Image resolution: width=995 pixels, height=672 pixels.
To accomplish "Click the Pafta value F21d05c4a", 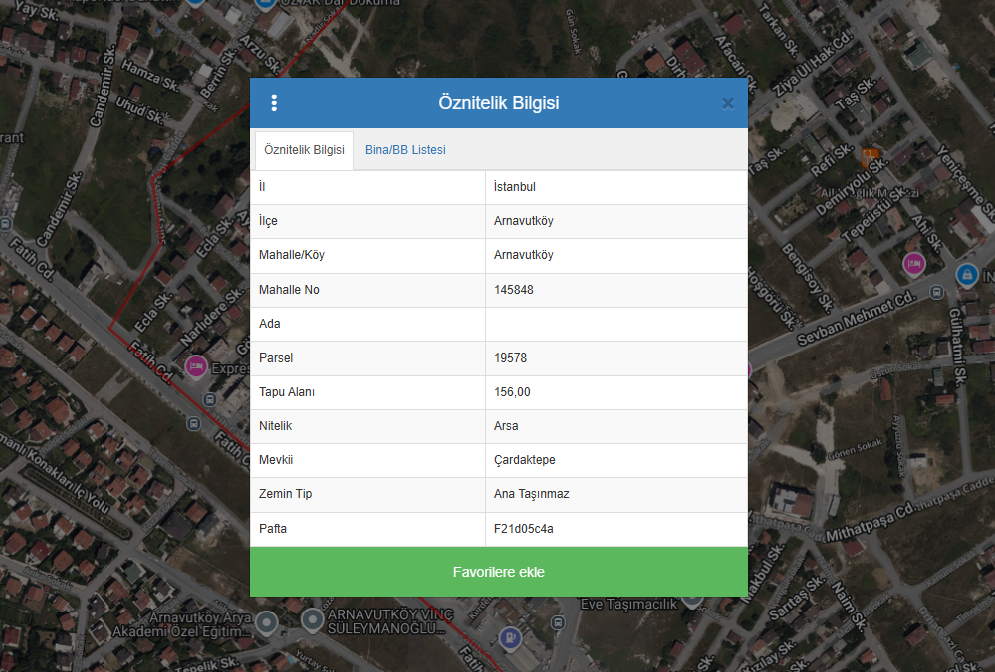I will click(523, 529).
